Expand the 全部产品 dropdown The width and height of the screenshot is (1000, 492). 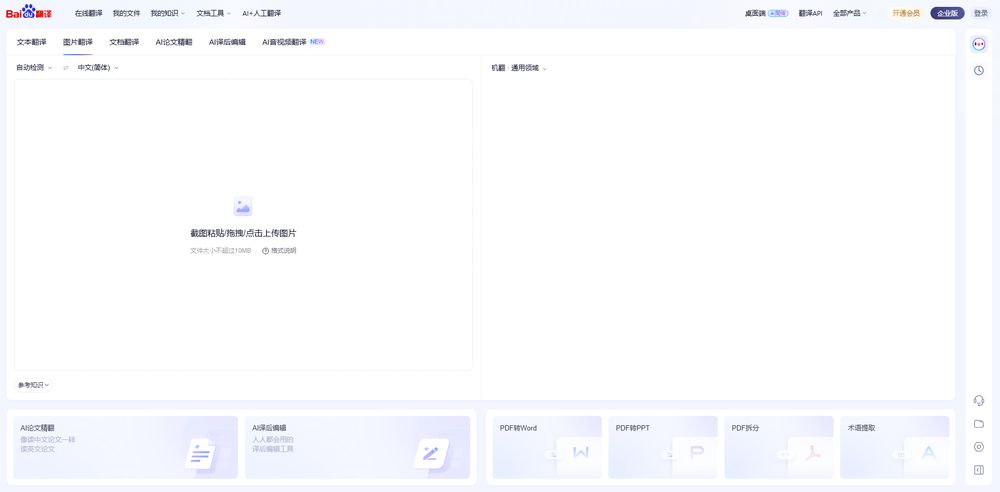pyautogui.click(x=849, y=13)
